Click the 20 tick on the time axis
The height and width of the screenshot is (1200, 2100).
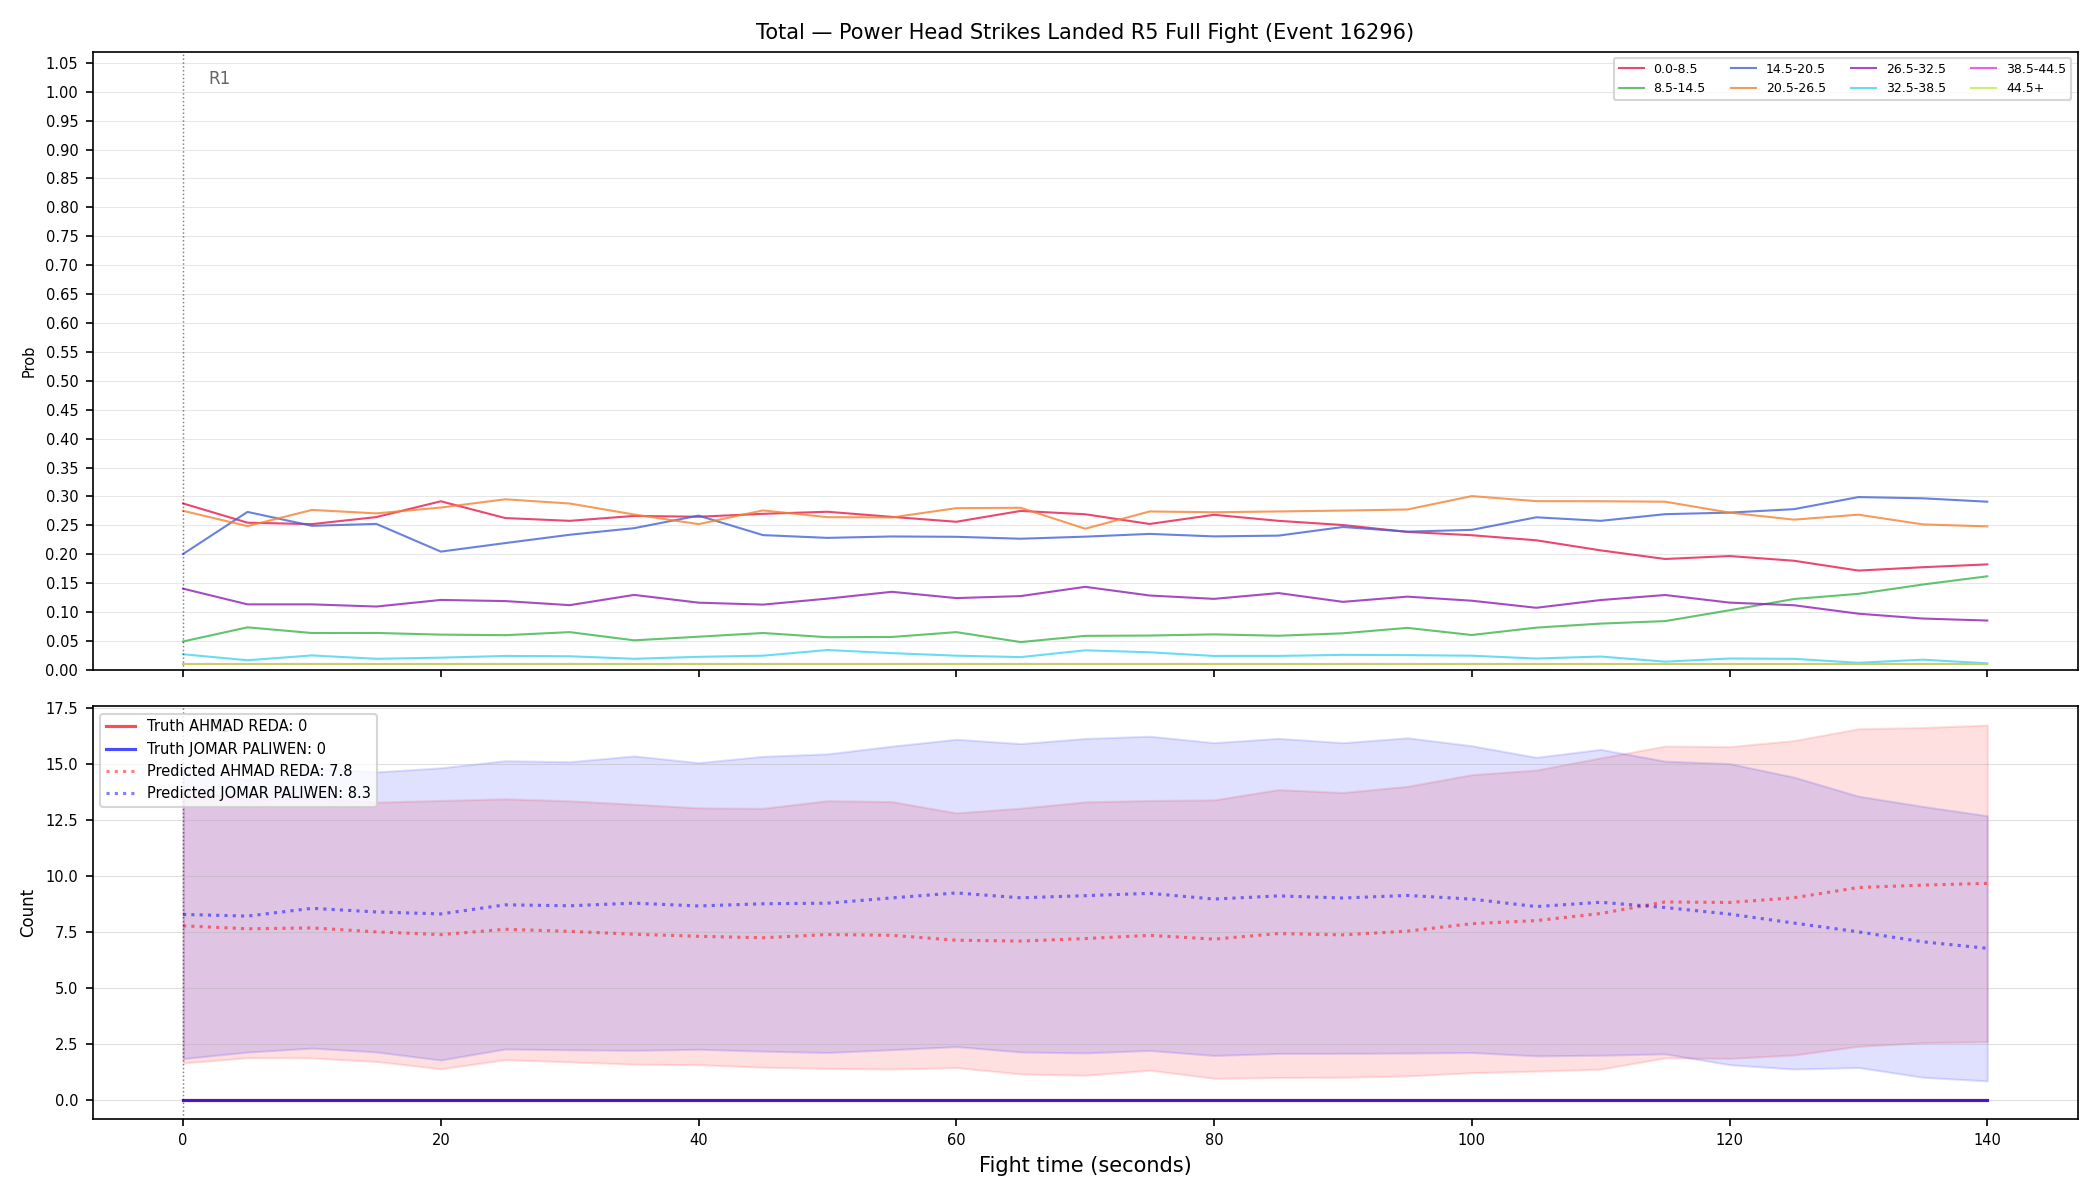(440, 1139)
